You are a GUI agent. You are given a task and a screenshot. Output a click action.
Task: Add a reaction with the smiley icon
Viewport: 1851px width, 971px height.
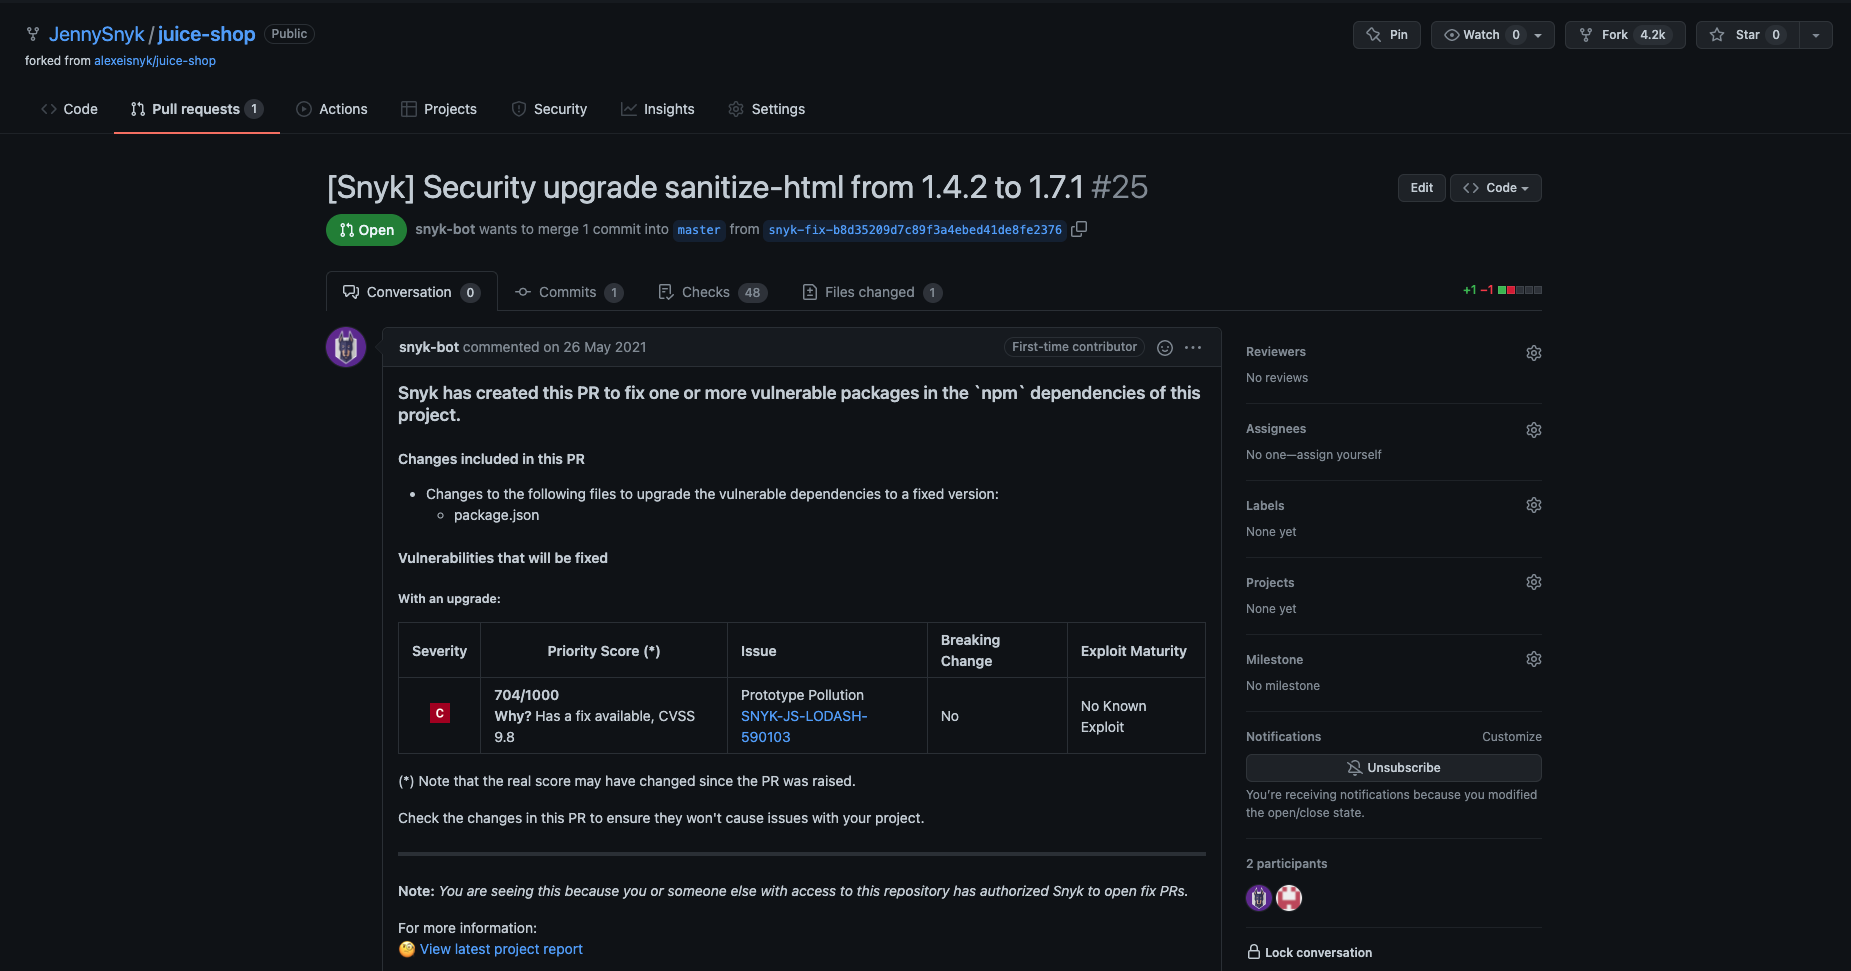1164,347
